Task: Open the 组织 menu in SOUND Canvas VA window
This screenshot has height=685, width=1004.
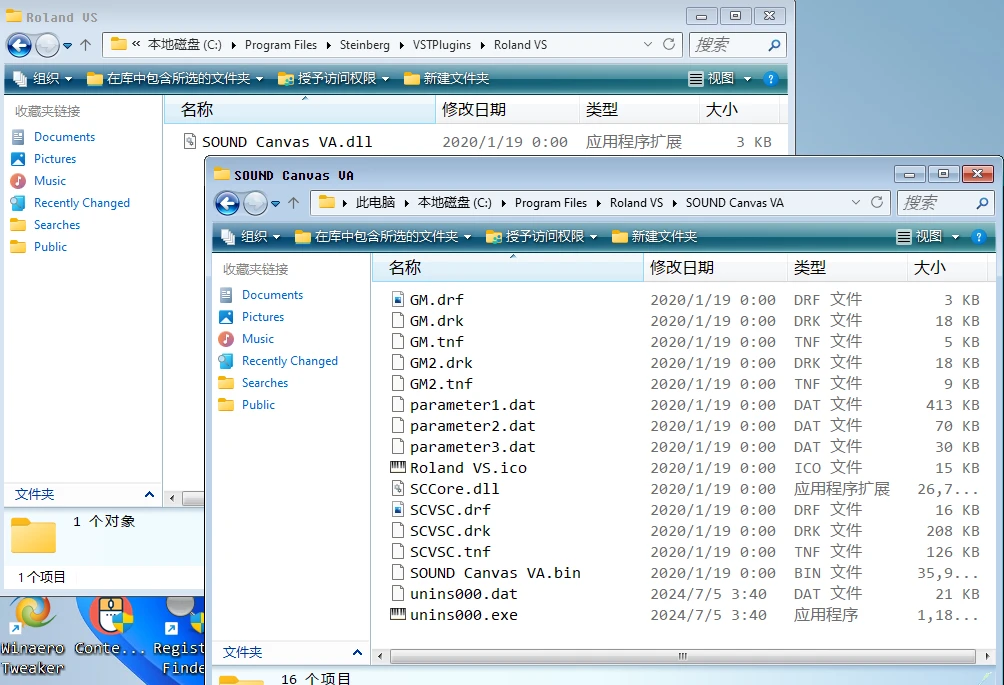Action: coord(250,237)
